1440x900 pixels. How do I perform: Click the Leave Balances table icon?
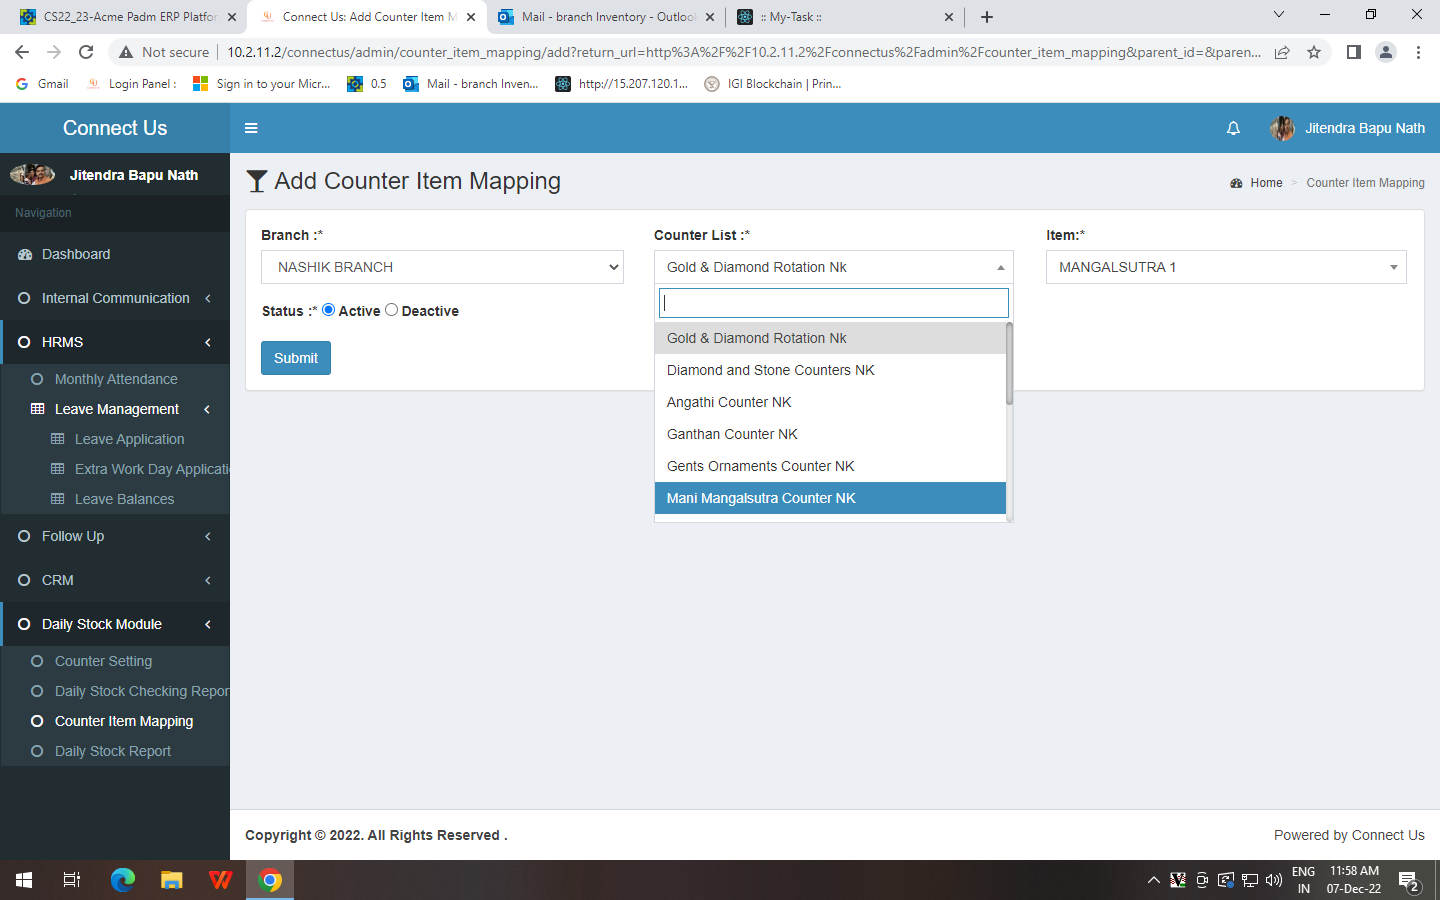pyautogui.click(x=58, y=499)
